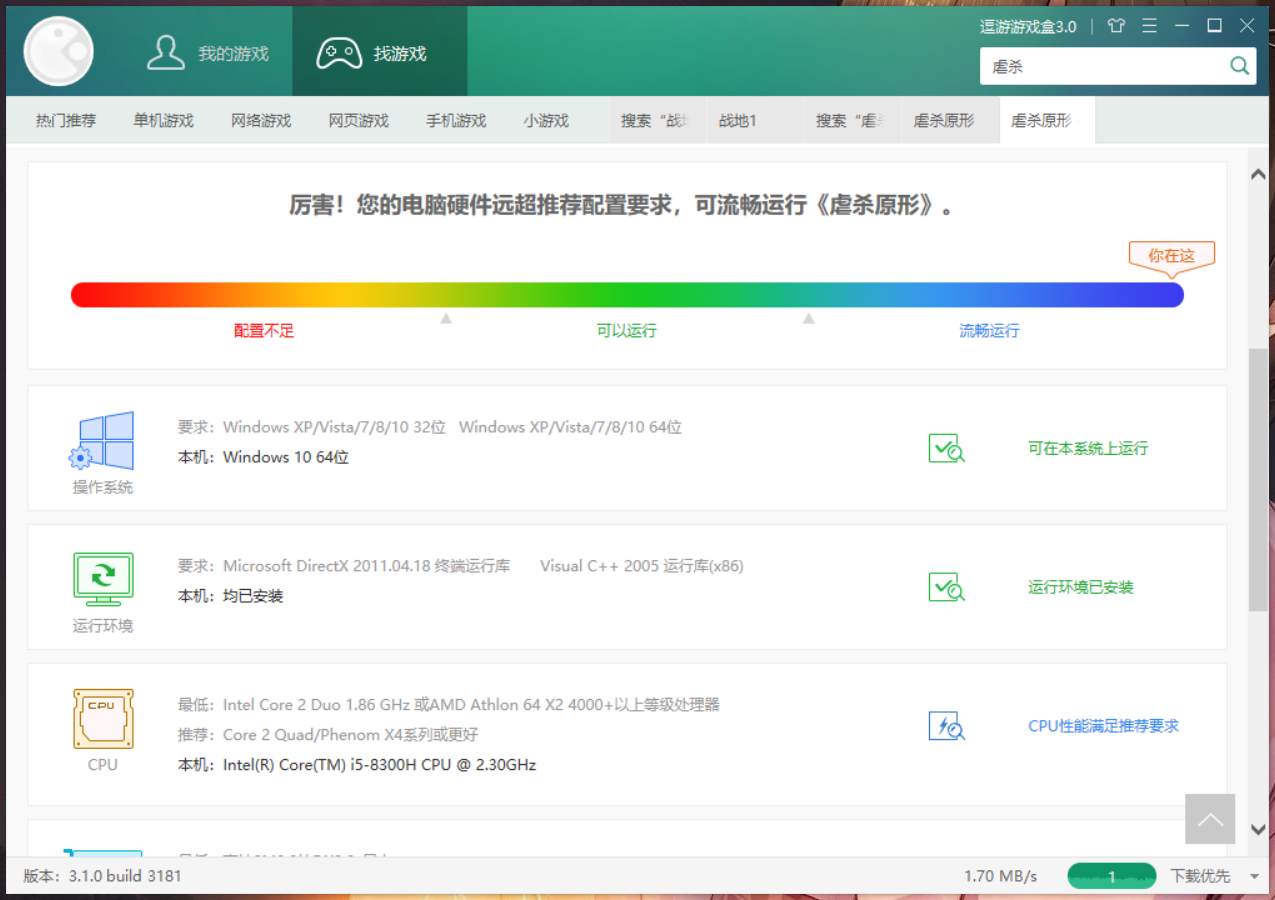Click the currently selected 虐杀原形 tab
This screenshot has width=1275, height=900.
pyautogui.click(x=1047, y=120)
